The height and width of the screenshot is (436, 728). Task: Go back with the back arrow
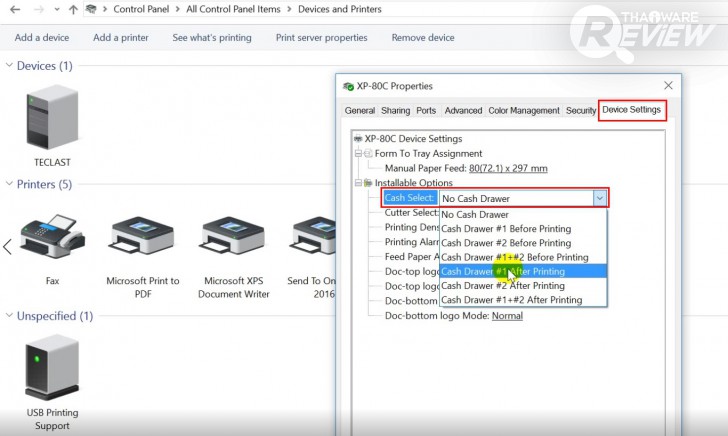[x=15, y=9]
